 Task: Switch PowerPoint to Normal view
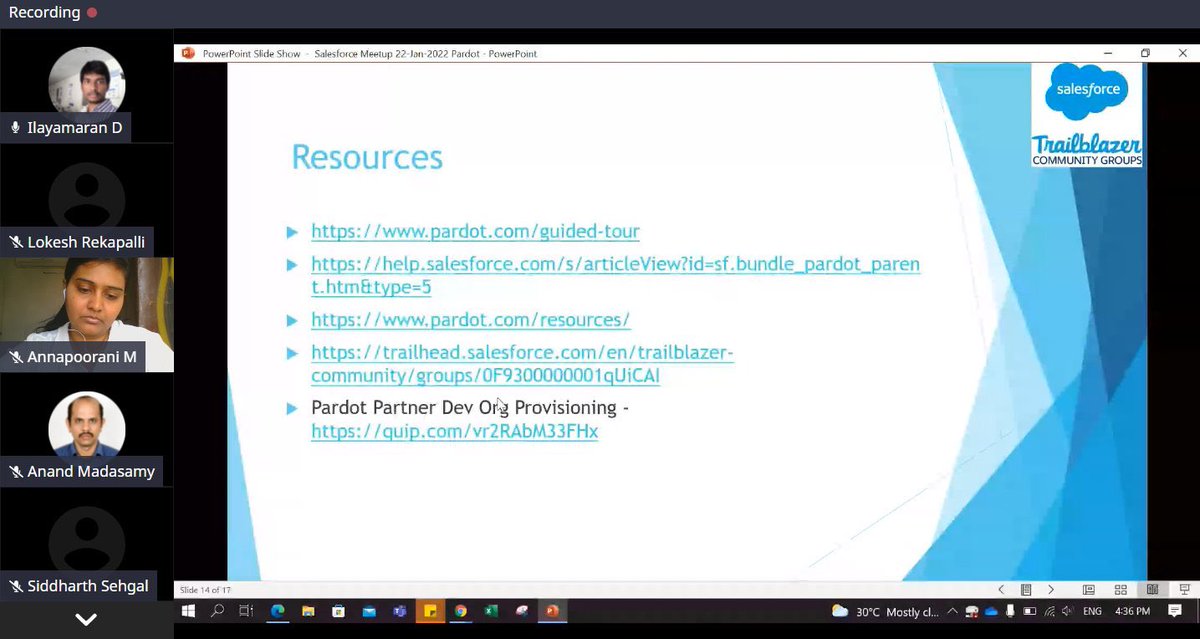1088,590
